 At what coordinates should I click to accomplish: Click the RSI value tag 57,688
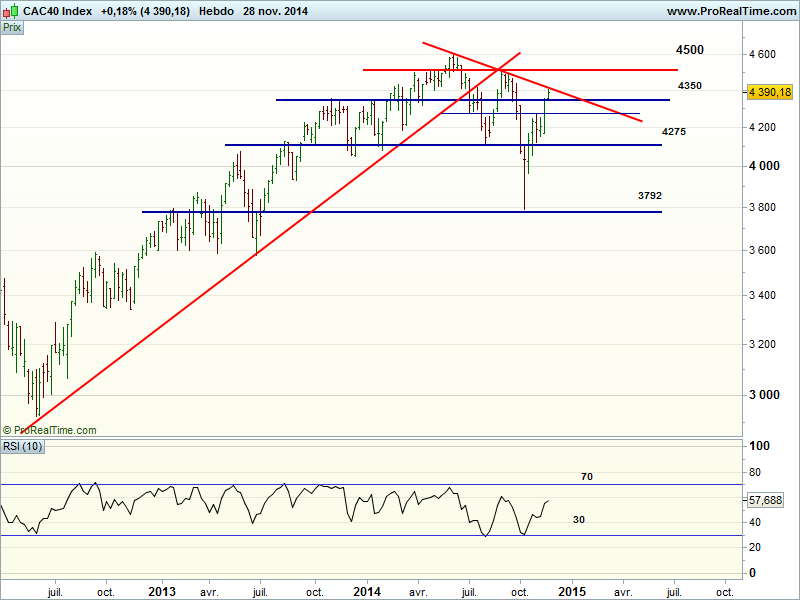click(x=766, y=499)
